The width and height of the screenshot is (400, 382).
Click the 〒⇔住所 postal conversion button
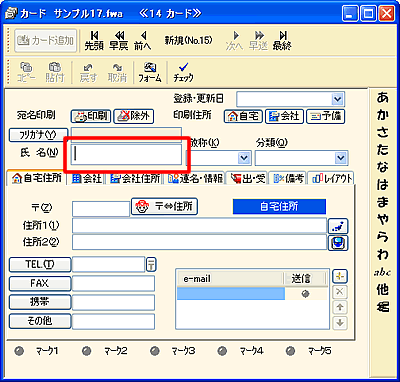(164, 206)
